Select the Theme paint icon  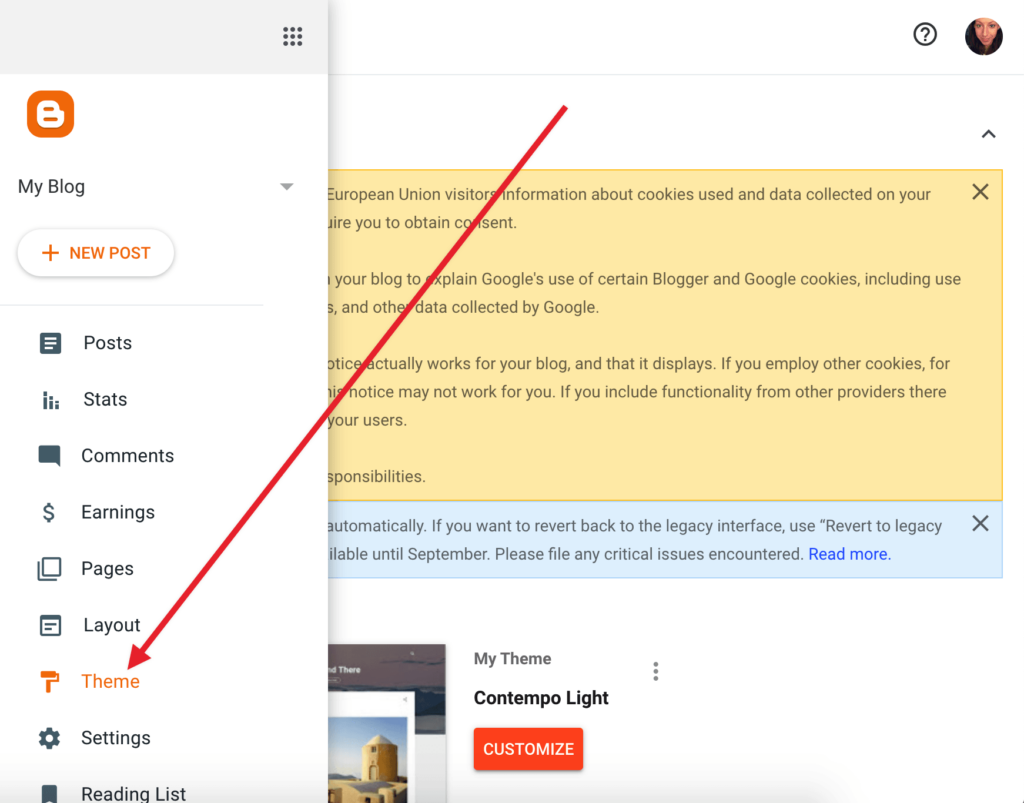(x=50, y=681)
